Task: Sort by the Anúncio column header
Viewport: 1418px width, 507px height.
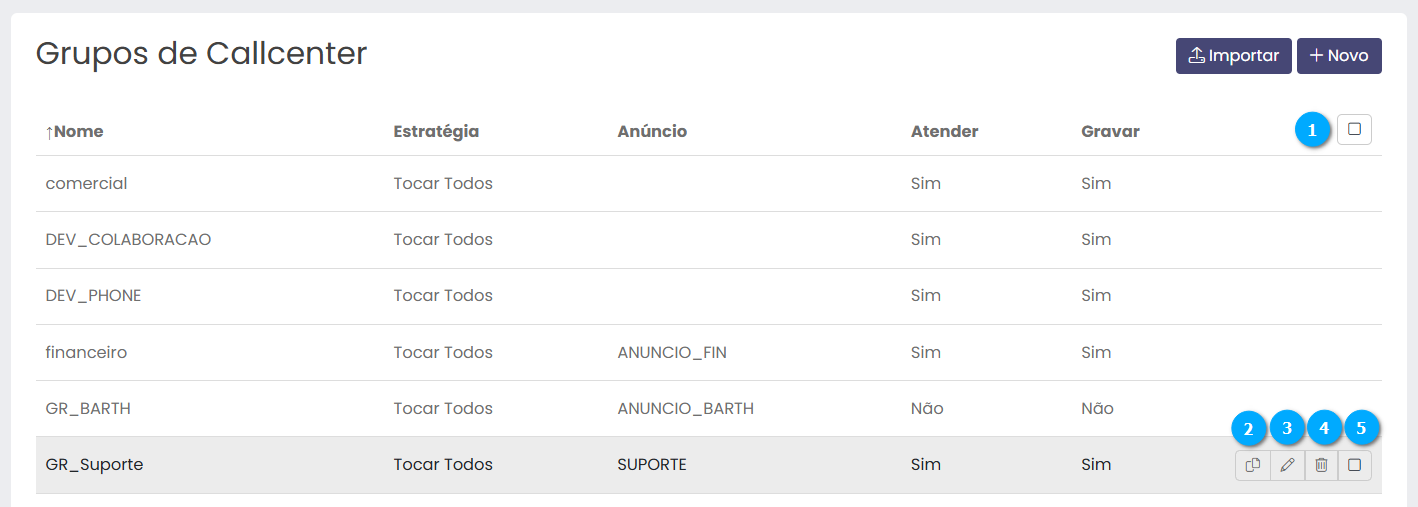Action: (x=652, y=131)
